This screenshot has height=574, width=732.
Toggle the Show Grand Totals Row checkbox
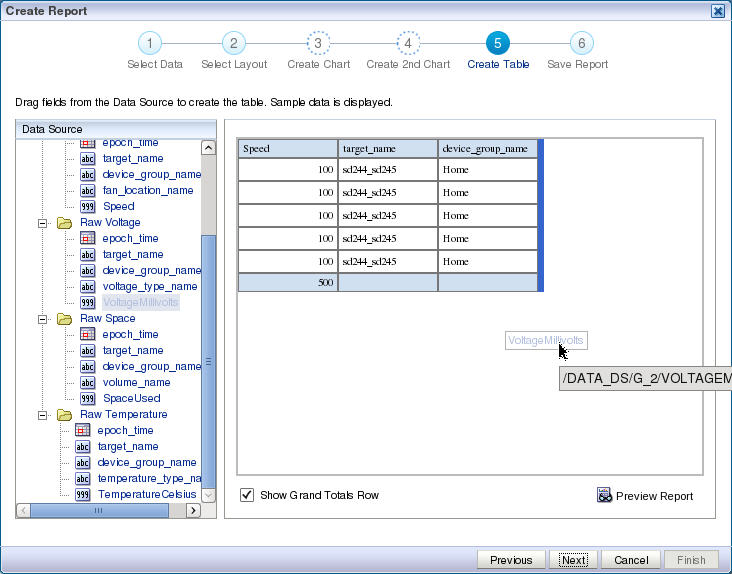(x=247, y=495)
